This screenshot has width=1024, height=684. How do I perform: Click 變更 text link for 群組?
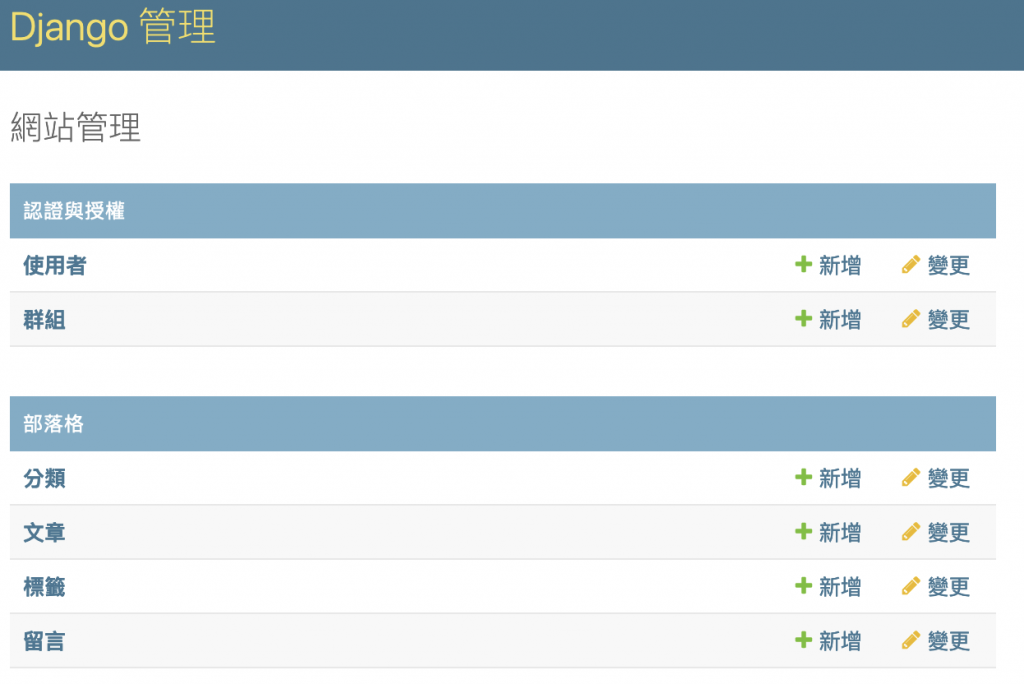point(948,319)
